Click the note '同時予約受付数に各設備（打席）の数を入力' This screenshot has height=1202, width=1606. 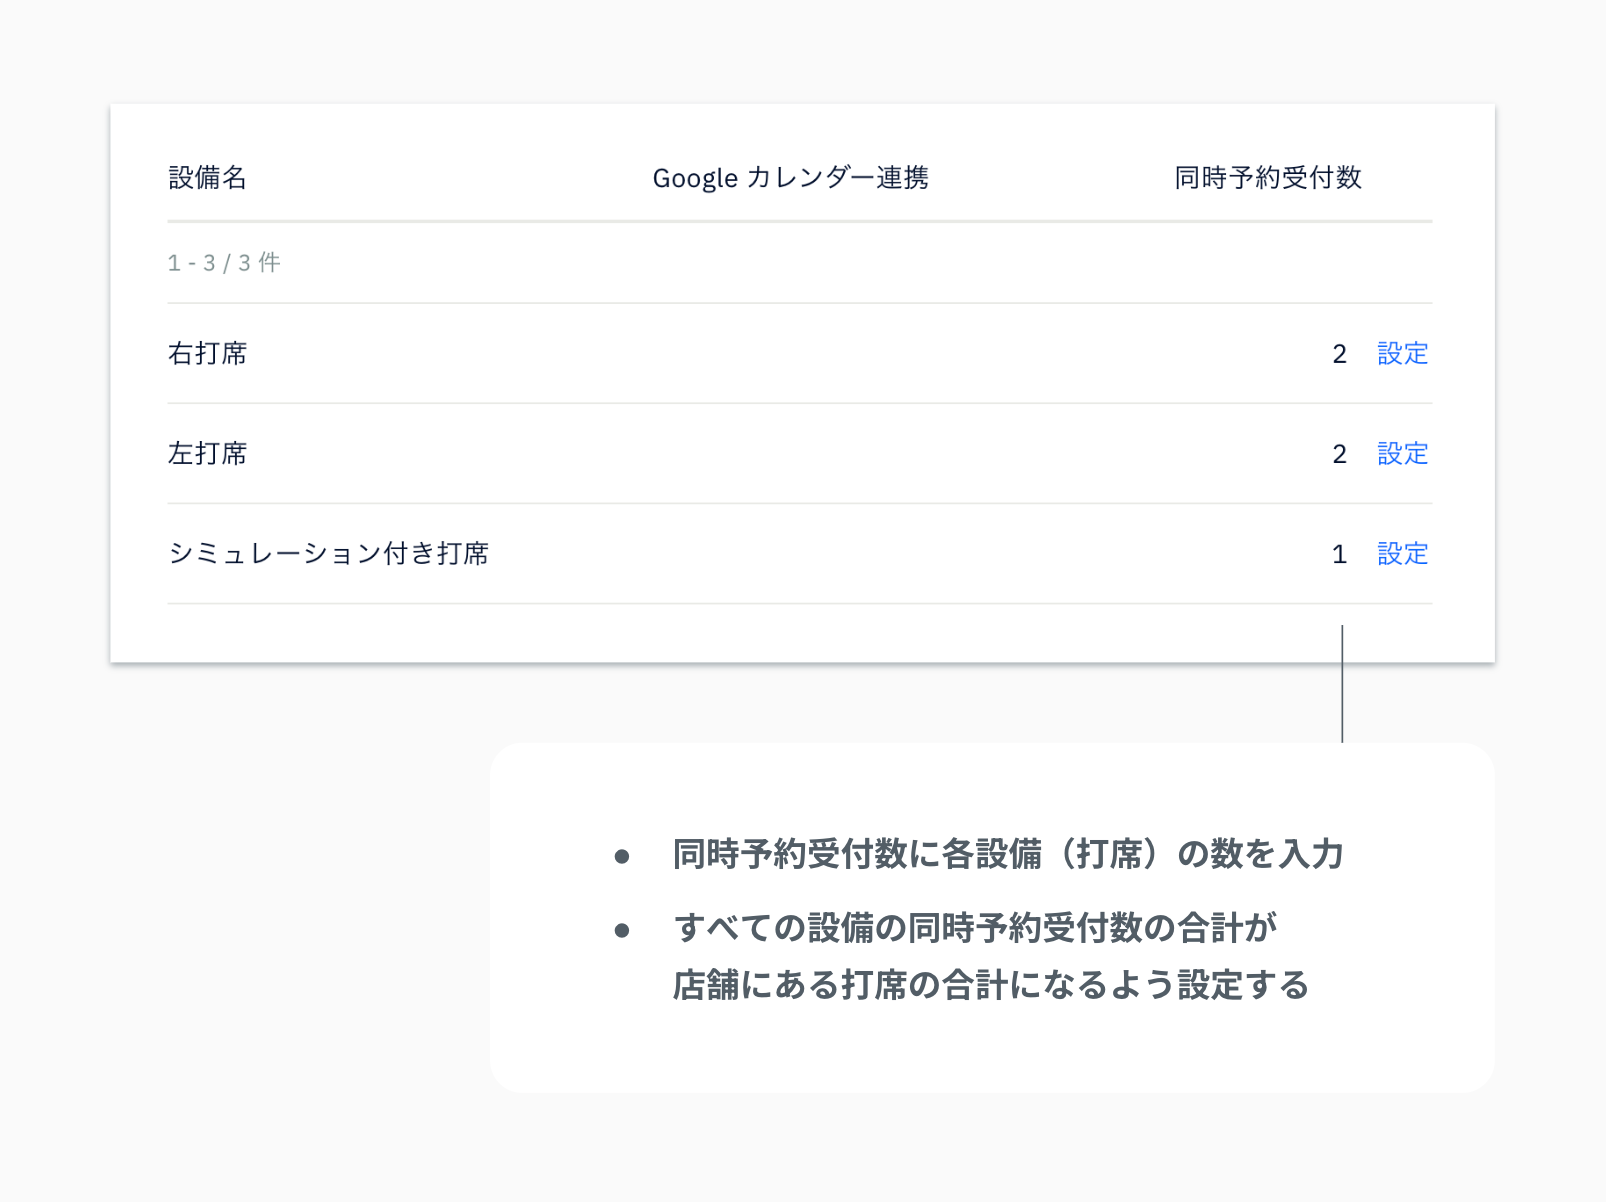tap(1007, 854)
